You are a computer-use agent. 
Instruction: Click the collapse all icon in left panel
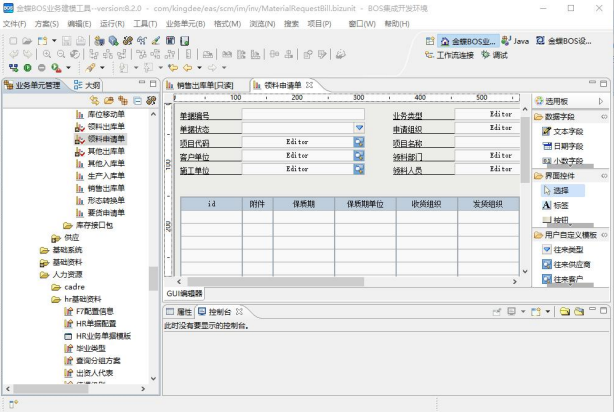click(x=137, y=101)
